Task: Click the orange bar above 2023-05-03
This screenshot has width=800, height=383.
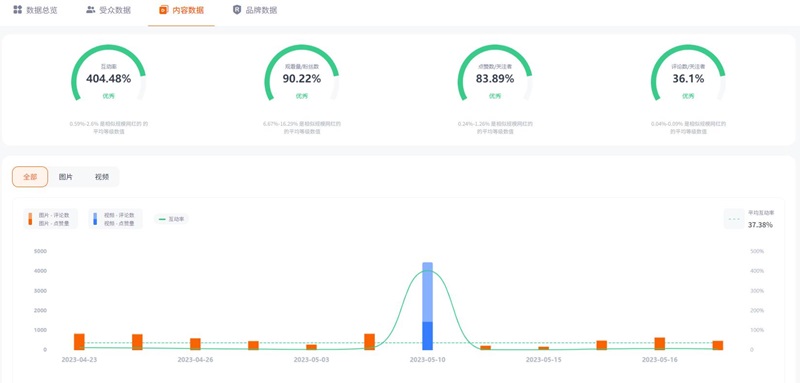Action: tap(311, 347)
